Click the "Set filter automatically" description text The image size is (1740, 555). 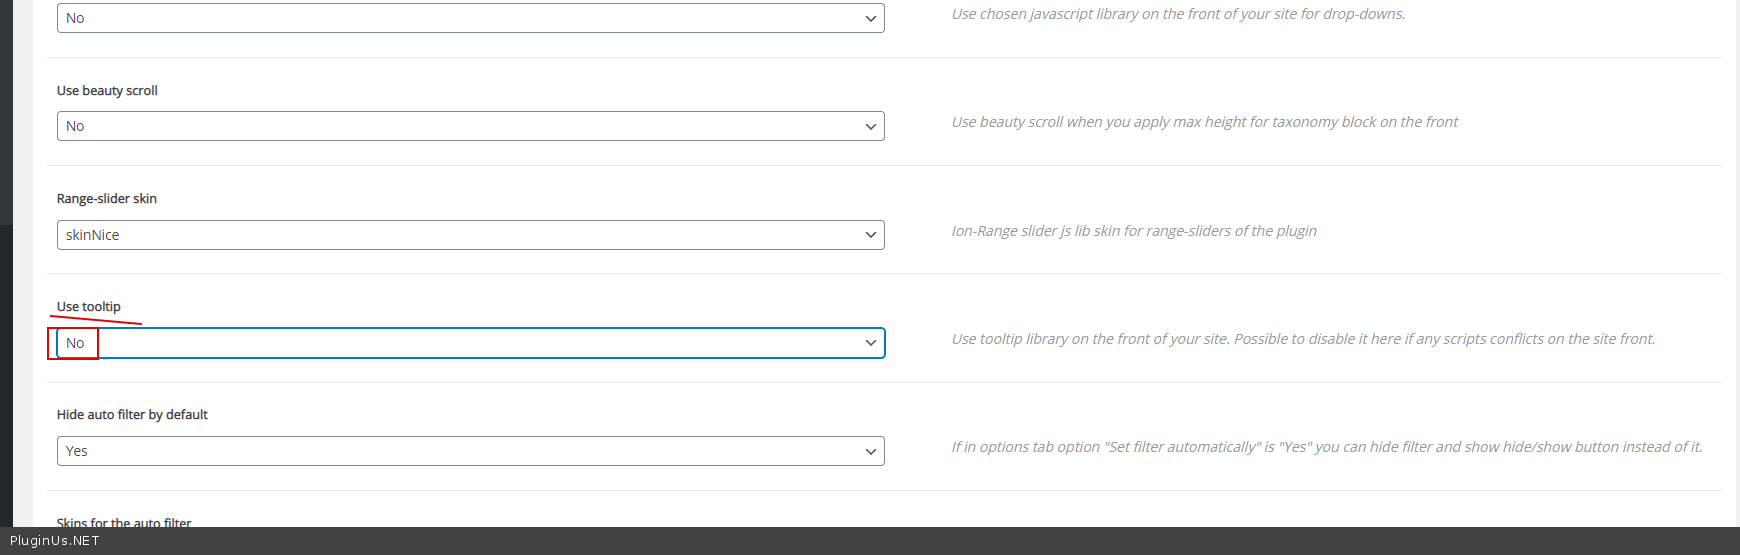coord(1326,447)
